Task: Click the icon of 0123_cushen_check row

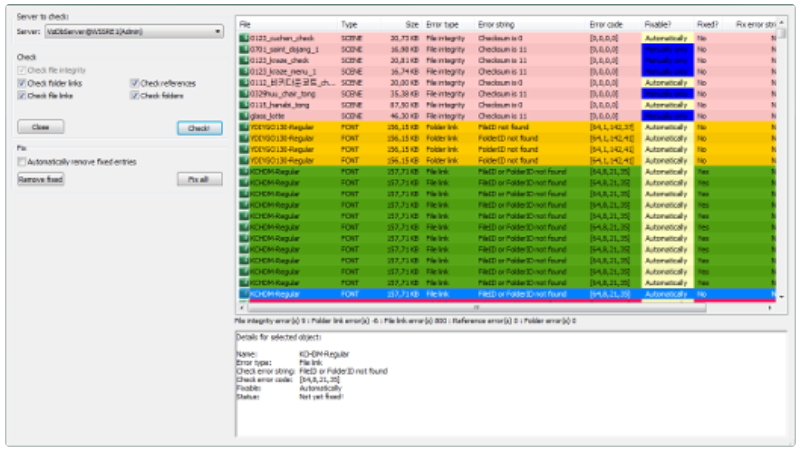Action: 244,38
